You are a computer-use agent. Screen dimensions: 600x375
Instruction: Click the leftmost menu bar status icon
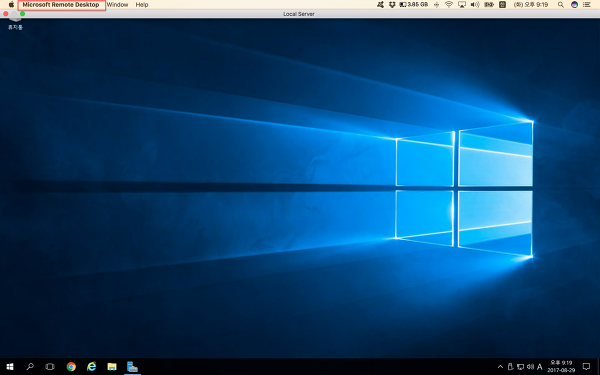pyautogui.click(x=380, y=5)
